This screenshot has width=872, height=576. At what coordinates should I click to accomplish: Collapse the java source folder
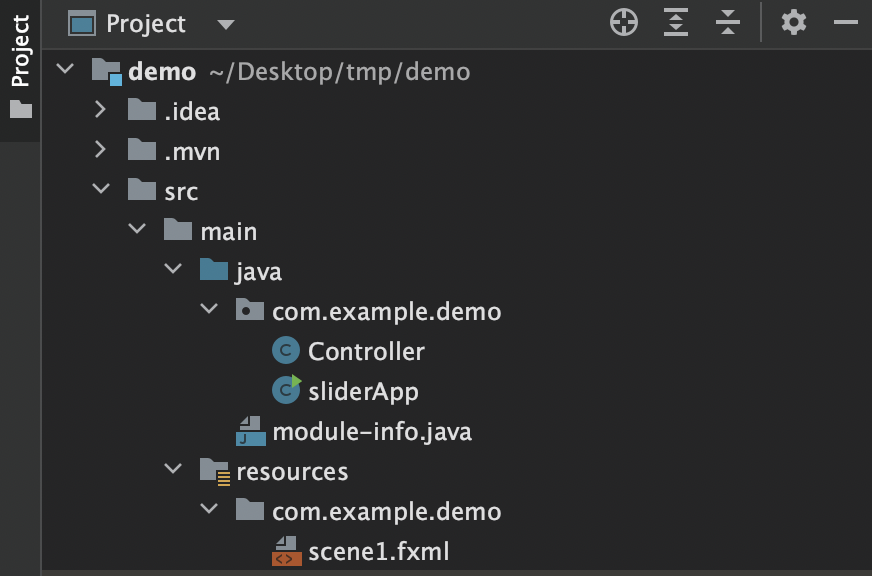click(x=173, y=270)
